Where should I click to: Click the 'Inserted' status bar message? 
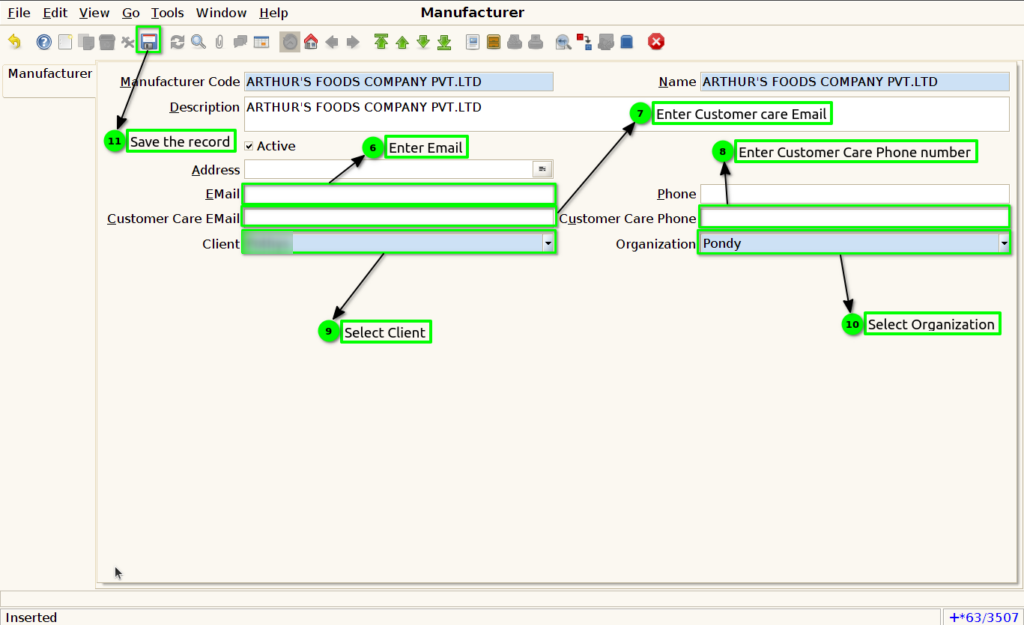31,617
